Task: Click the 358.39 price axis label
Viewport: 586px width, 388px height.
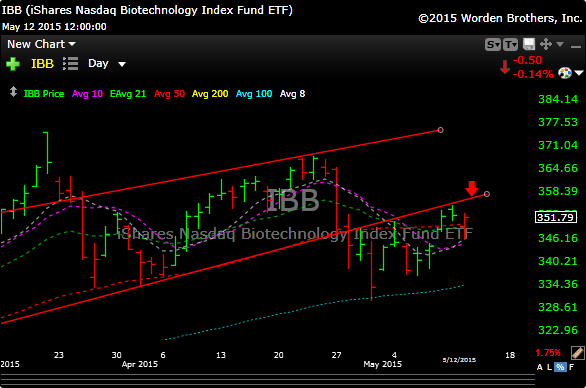Action: click(x=558, y=191)
